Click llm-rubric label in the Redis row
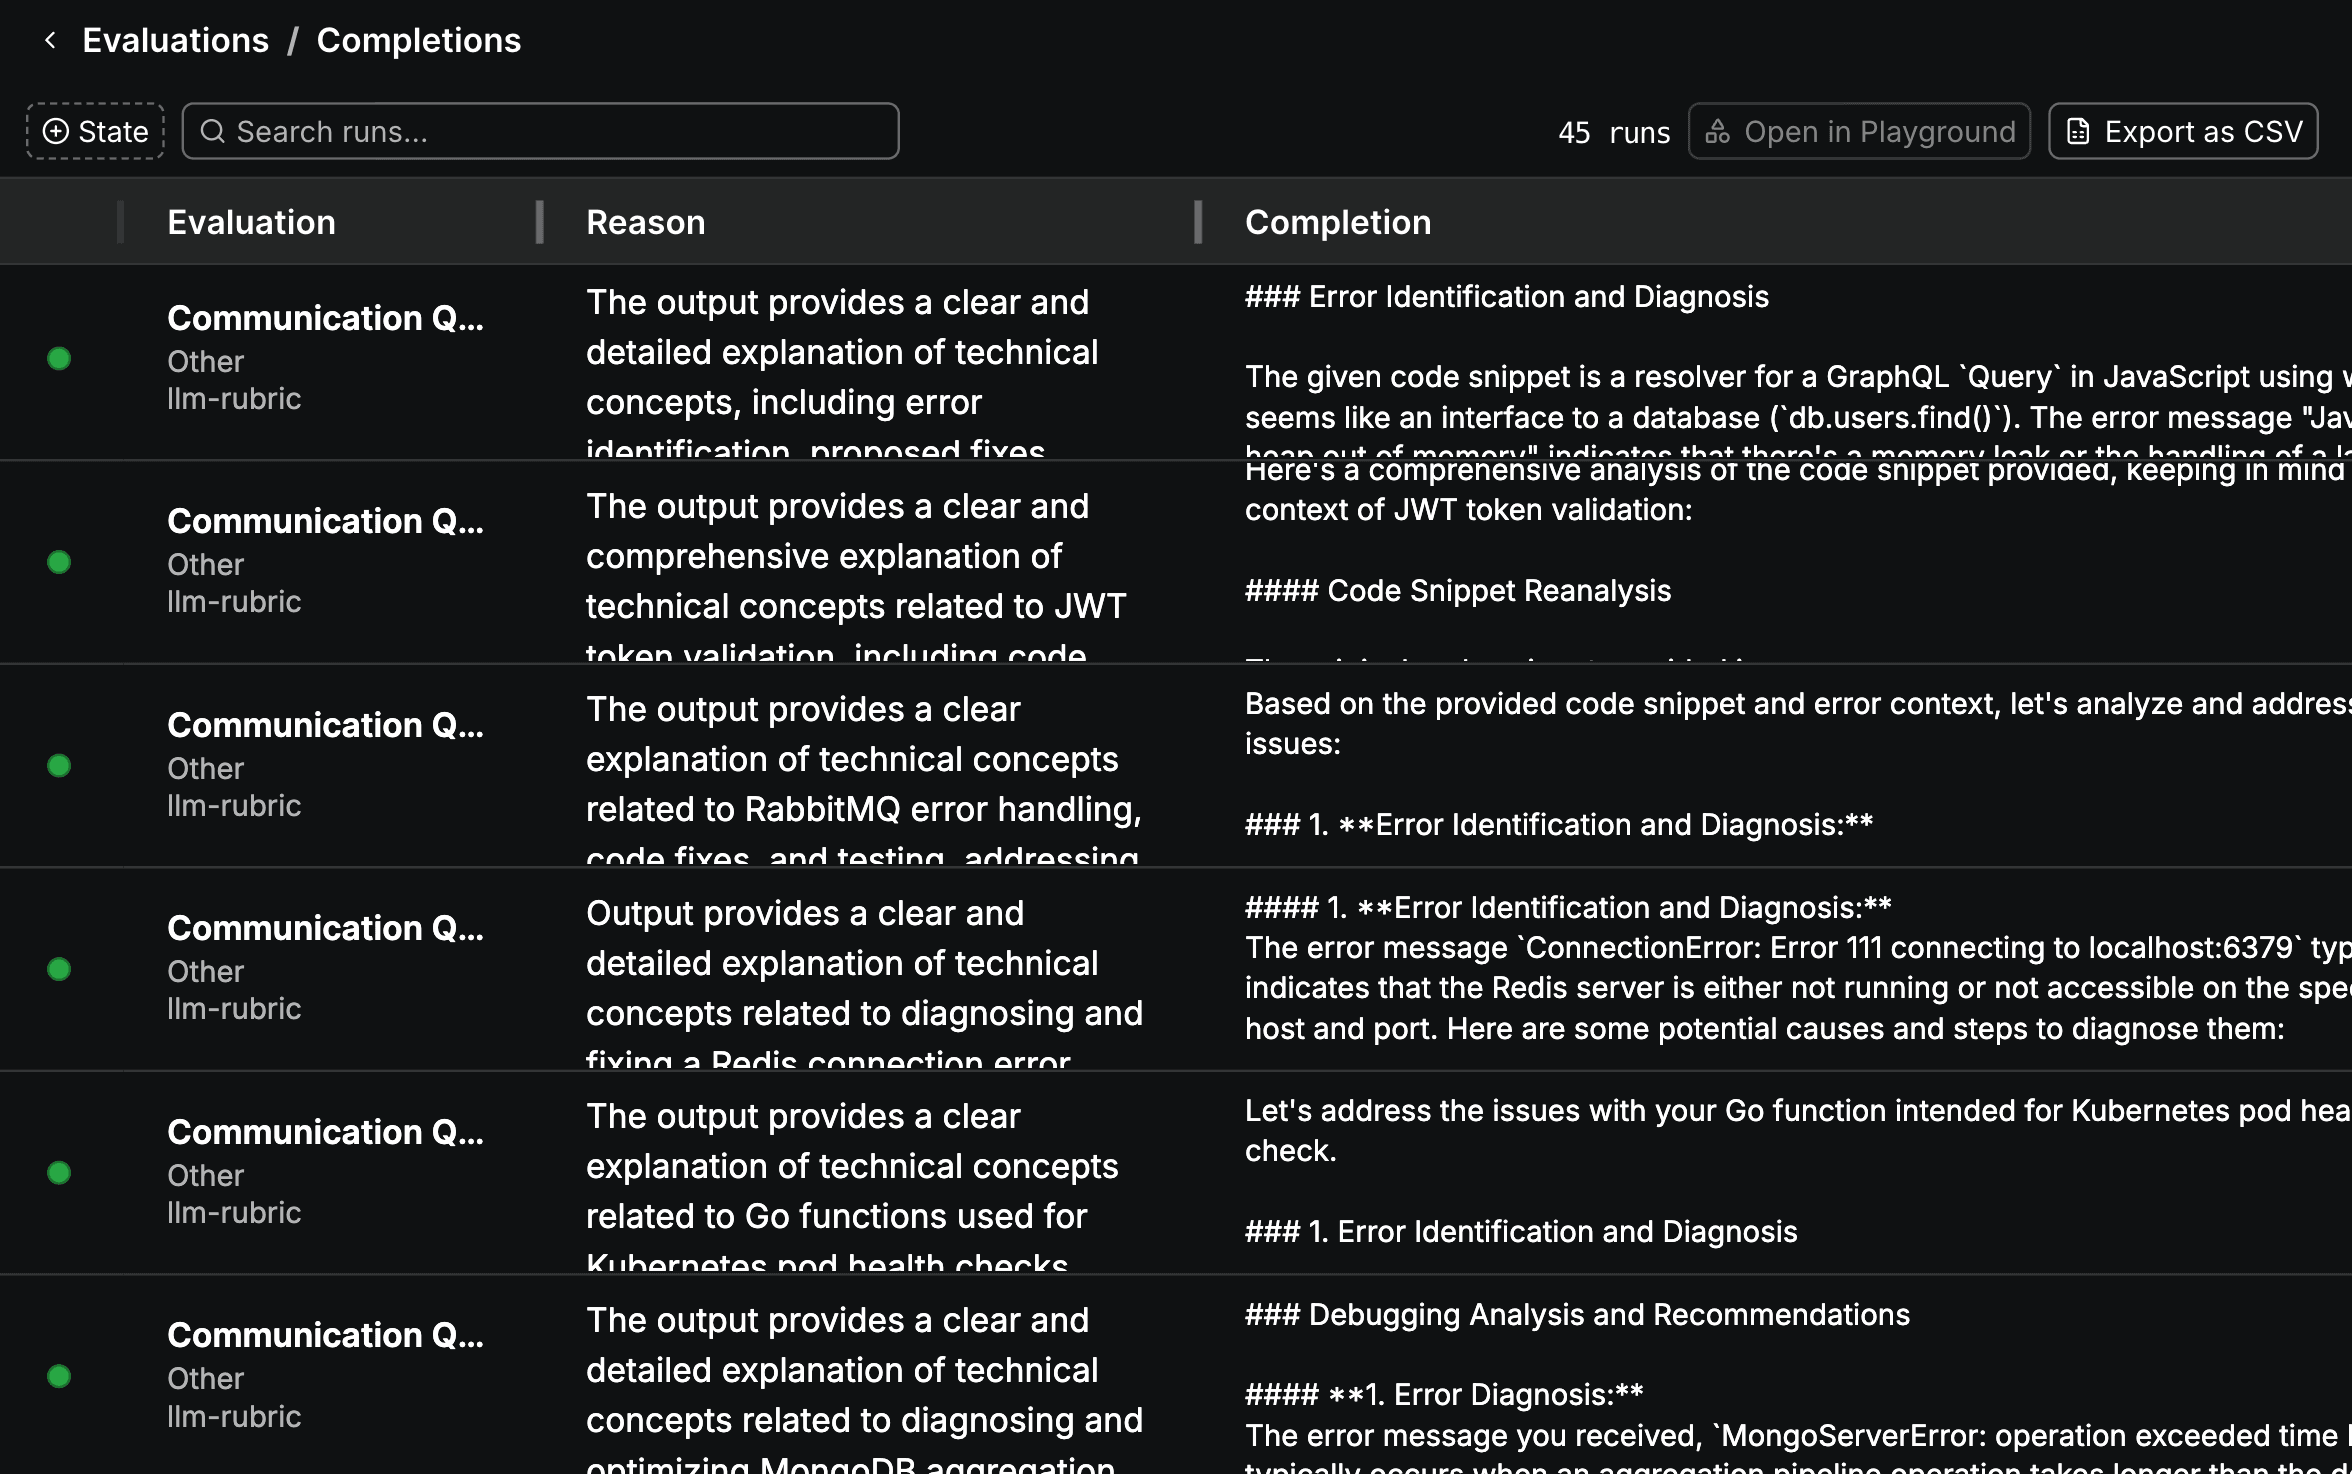The height and width of the screenshot is (1474, 2352). point(234,1009)
